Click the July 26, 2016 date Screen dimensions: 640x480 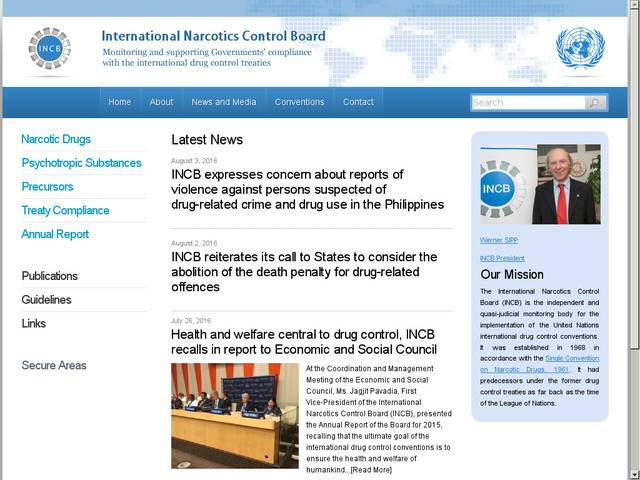pyautogui.click(x=191, y=321)
